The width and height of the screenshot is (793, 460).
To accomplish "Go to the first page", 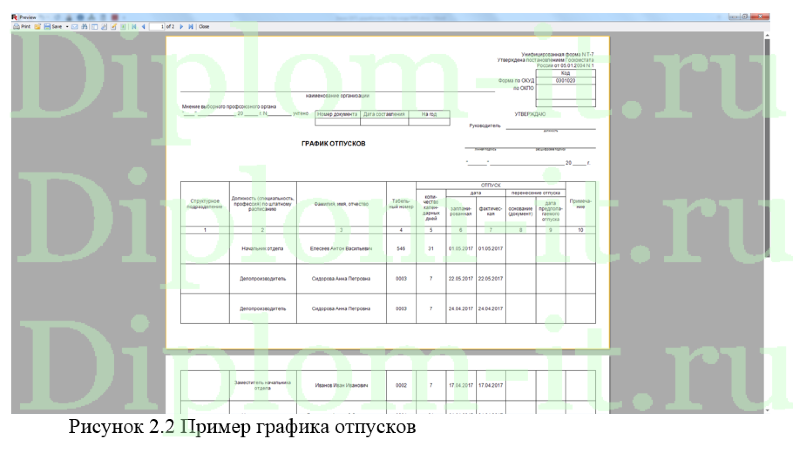I will [x=134, y=26].
